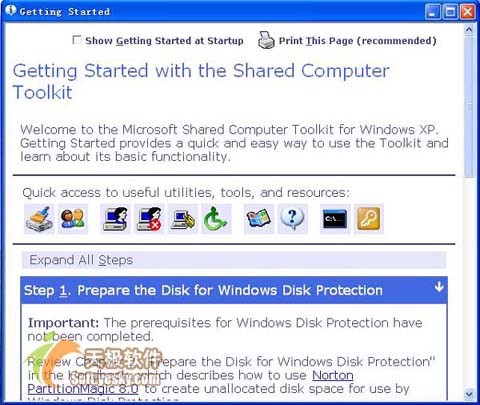Launch the command prompt icon
The height and width of the screenshot is (405, 480).
[335, 219]
